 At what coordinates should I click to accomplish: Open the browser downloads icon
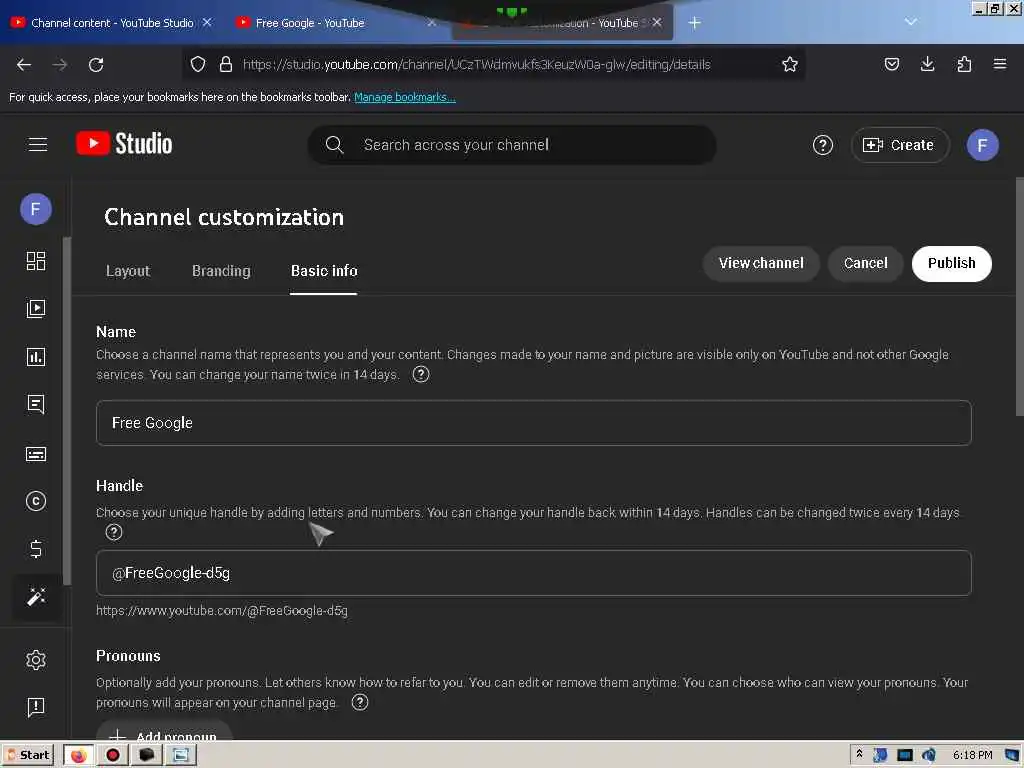click(927, 64)
